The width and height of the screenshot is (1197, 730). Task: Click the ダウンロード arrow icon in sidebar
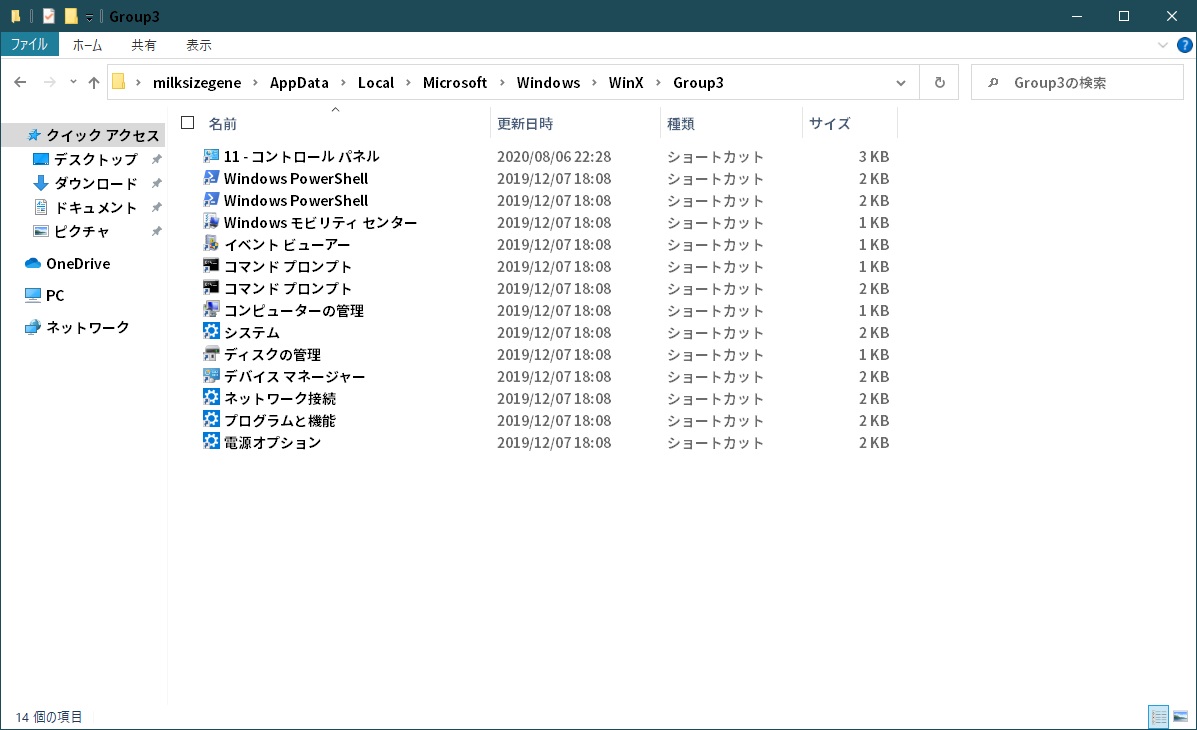pos(40,183)
